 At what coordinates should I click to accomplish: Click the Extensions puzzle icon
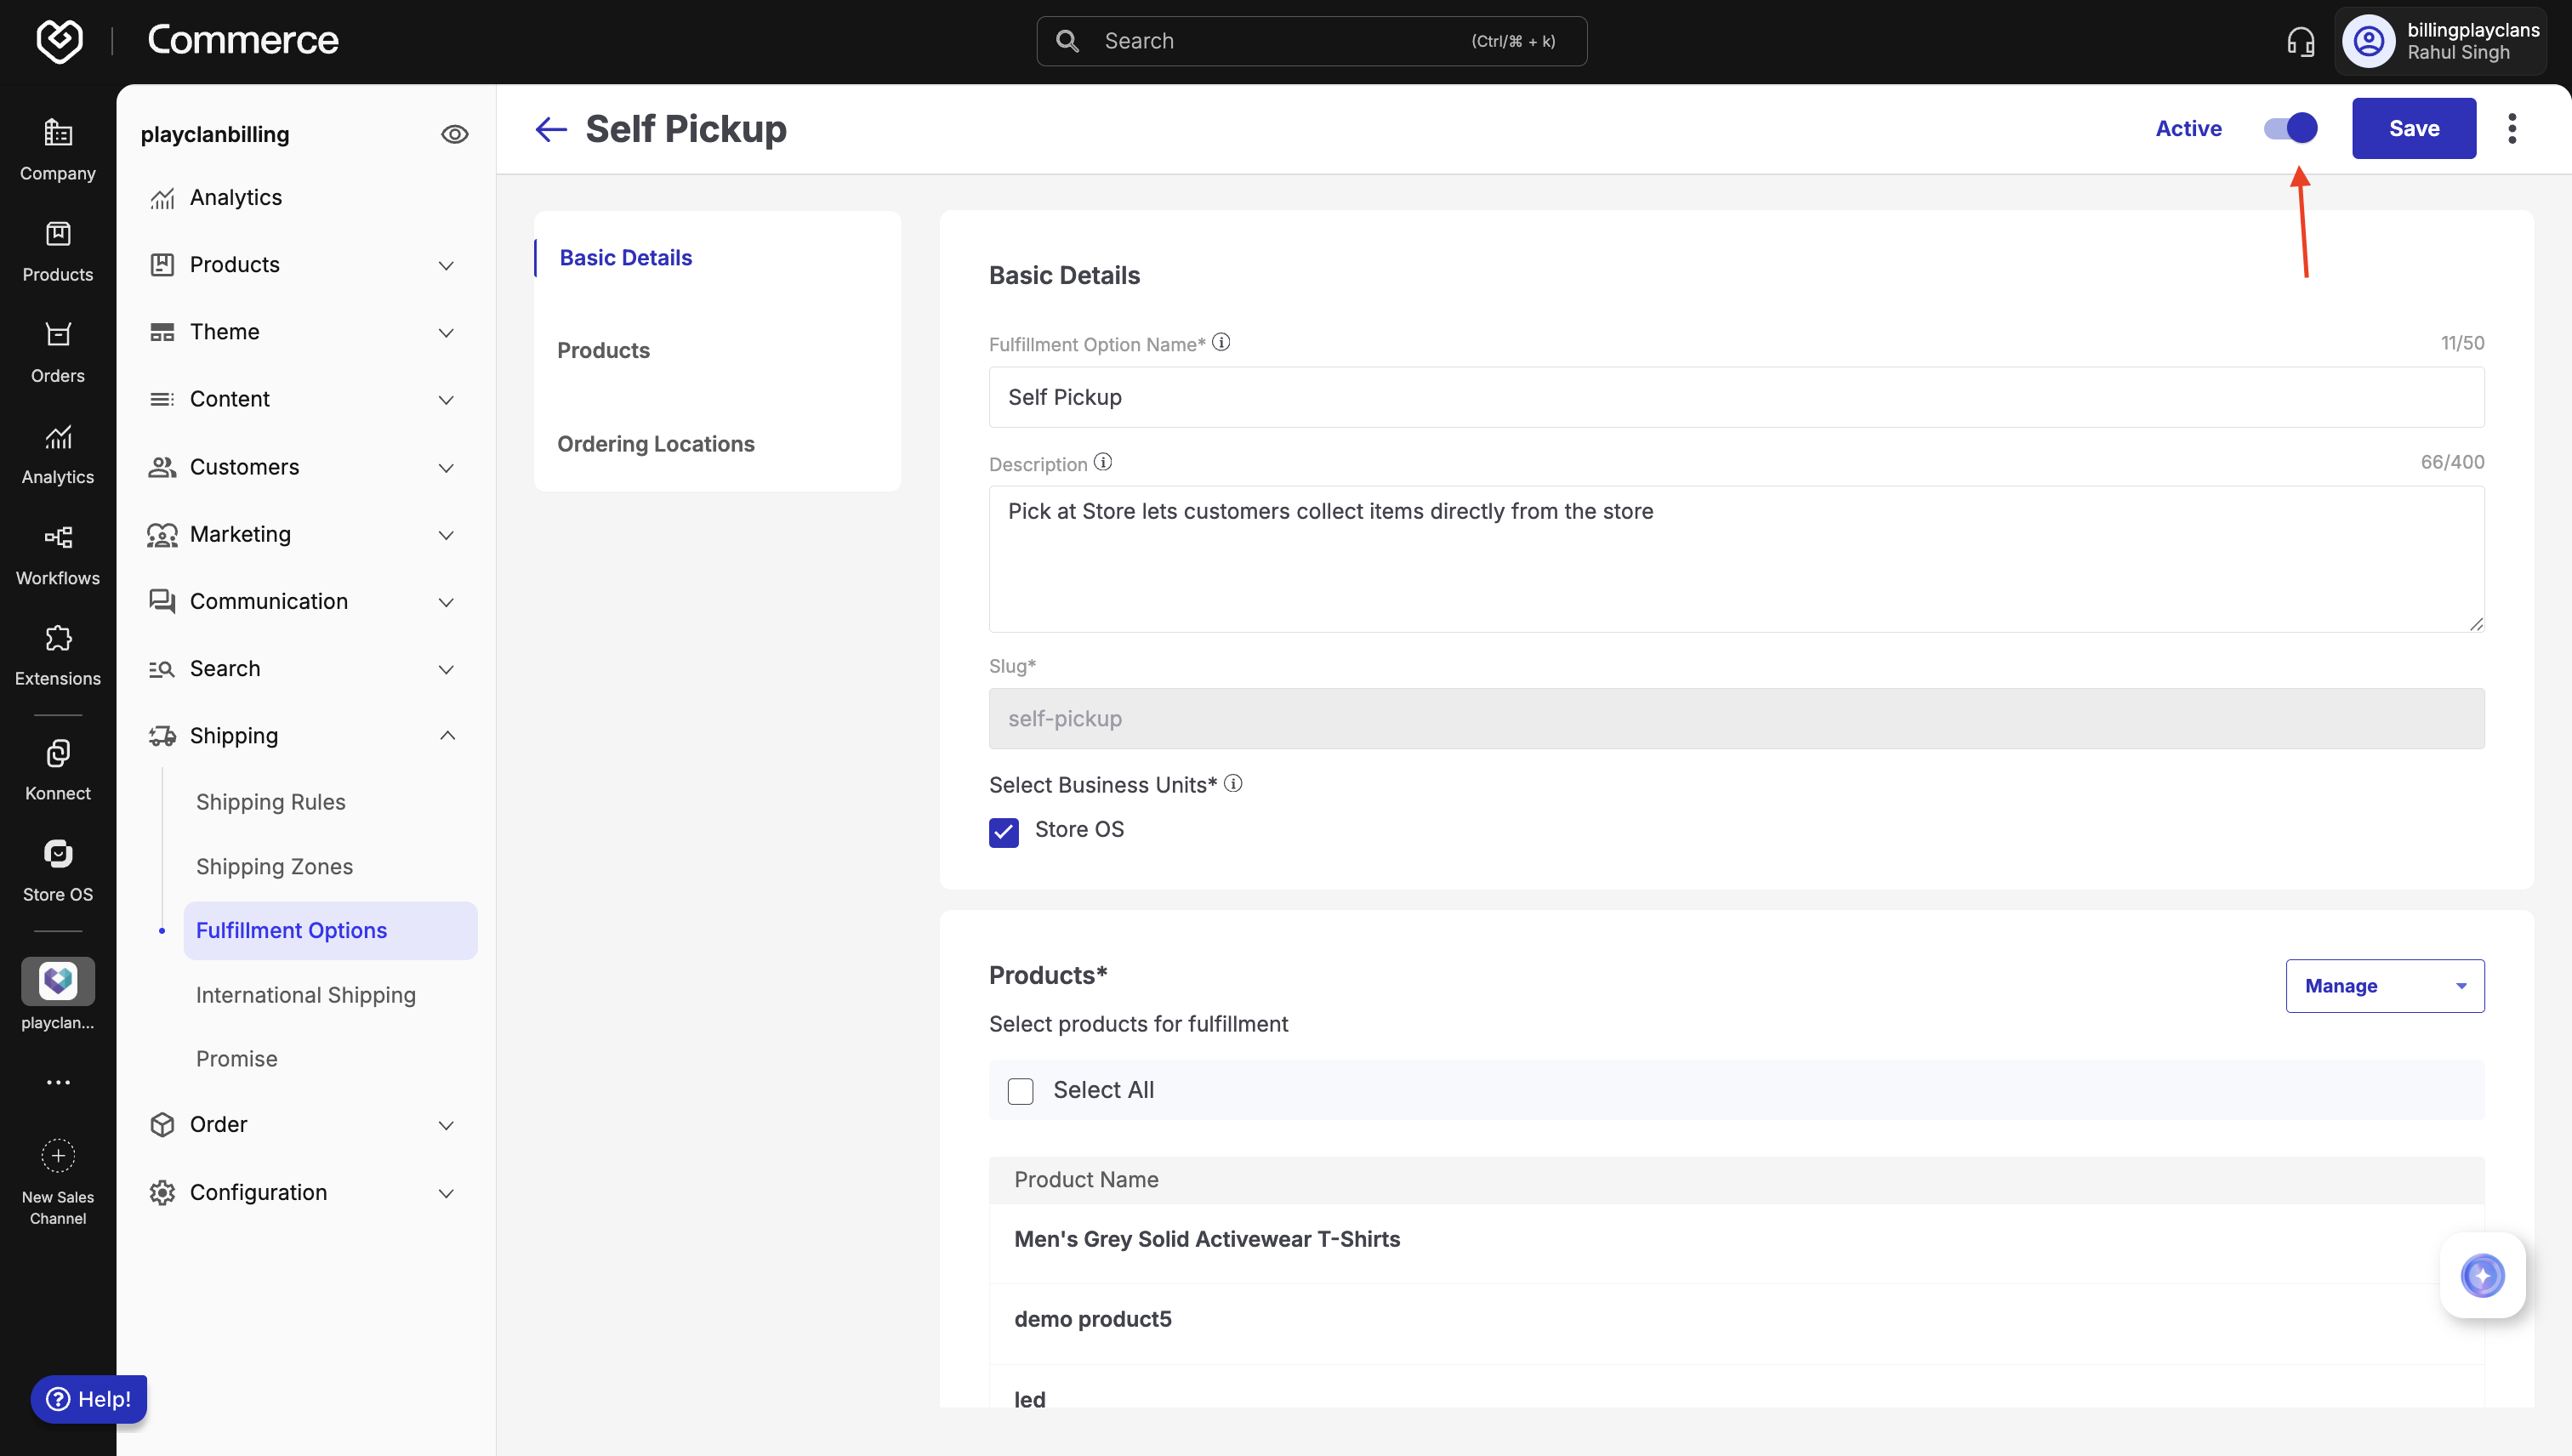pos(57,638)
